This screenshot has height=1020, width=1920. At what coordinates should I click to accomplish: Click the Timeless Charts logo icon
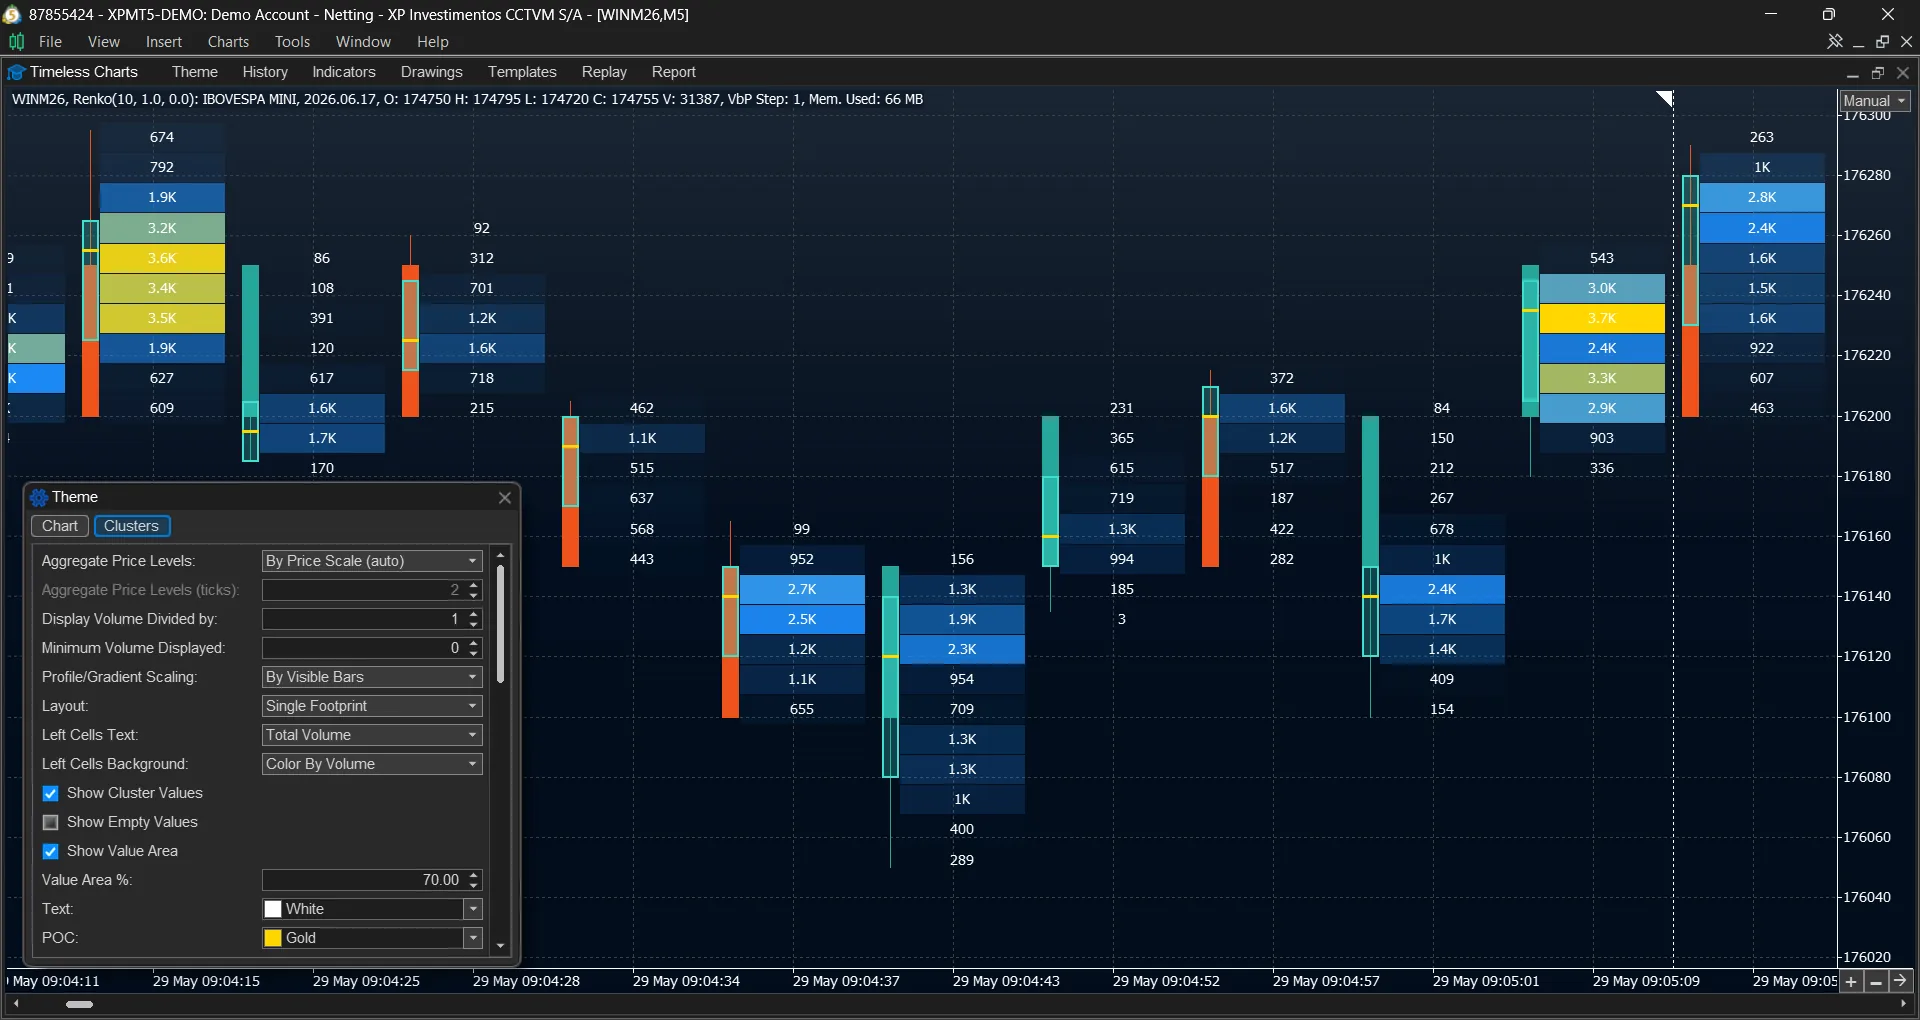click(16, 72)
